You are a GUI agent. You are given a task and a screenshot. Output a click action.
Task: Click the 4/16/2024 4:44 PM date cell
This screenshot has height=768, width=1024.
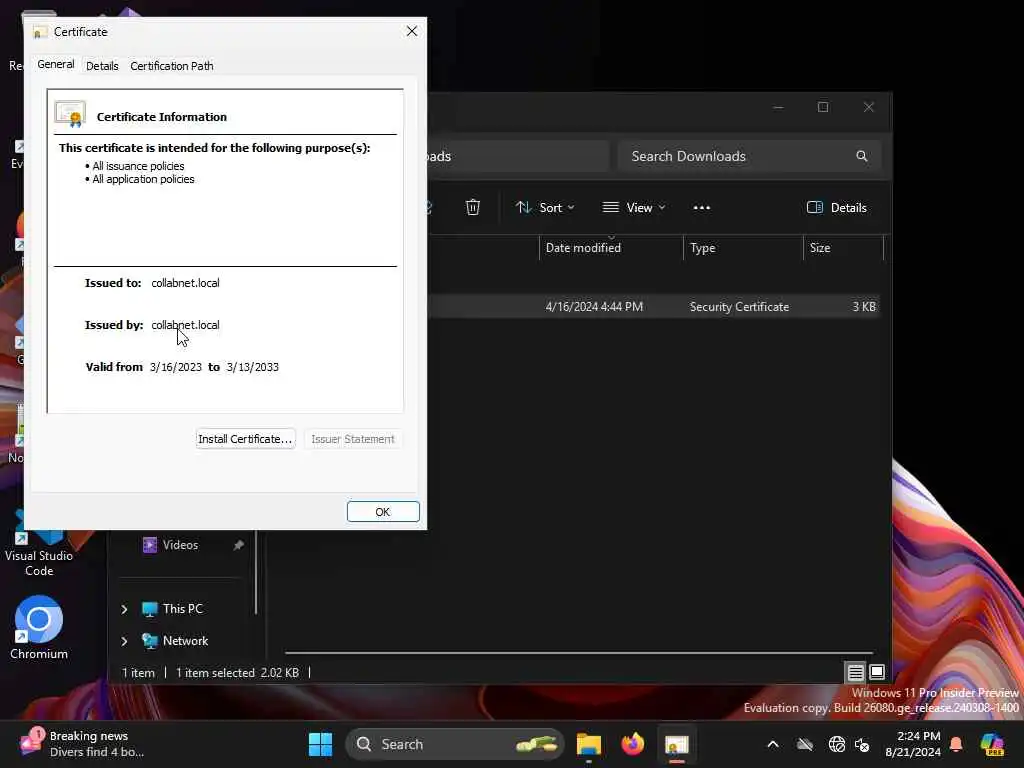(594, 306)
